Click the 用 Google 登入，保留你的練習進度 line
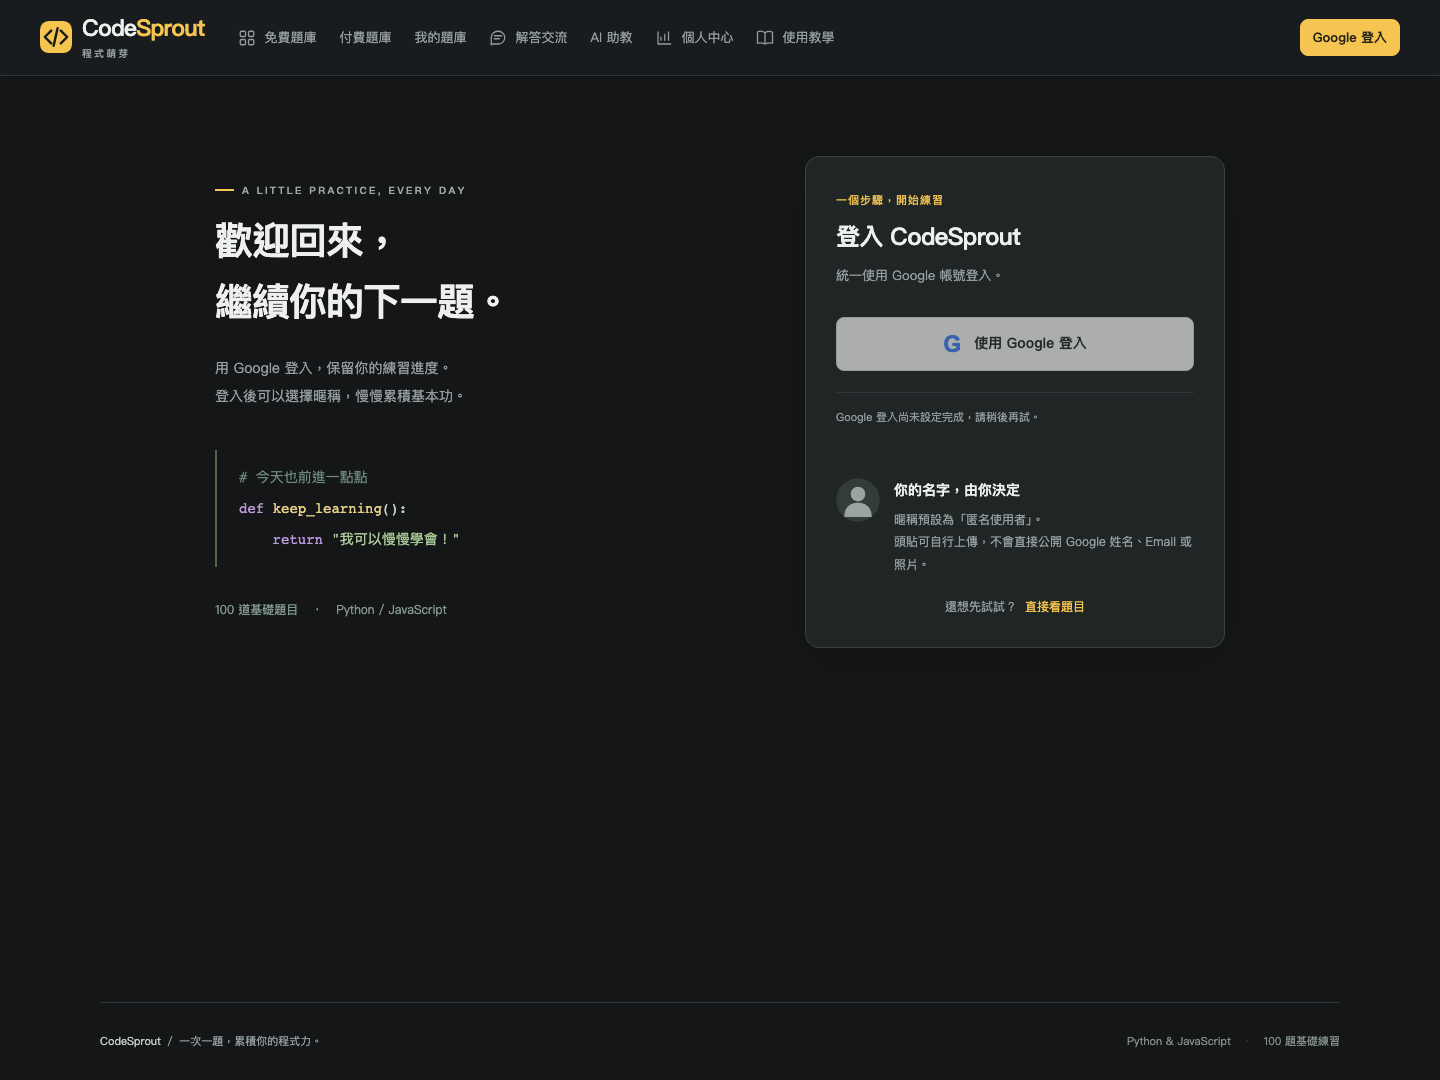Viewport: 1440px width, 1080px height. coord(333,368)
